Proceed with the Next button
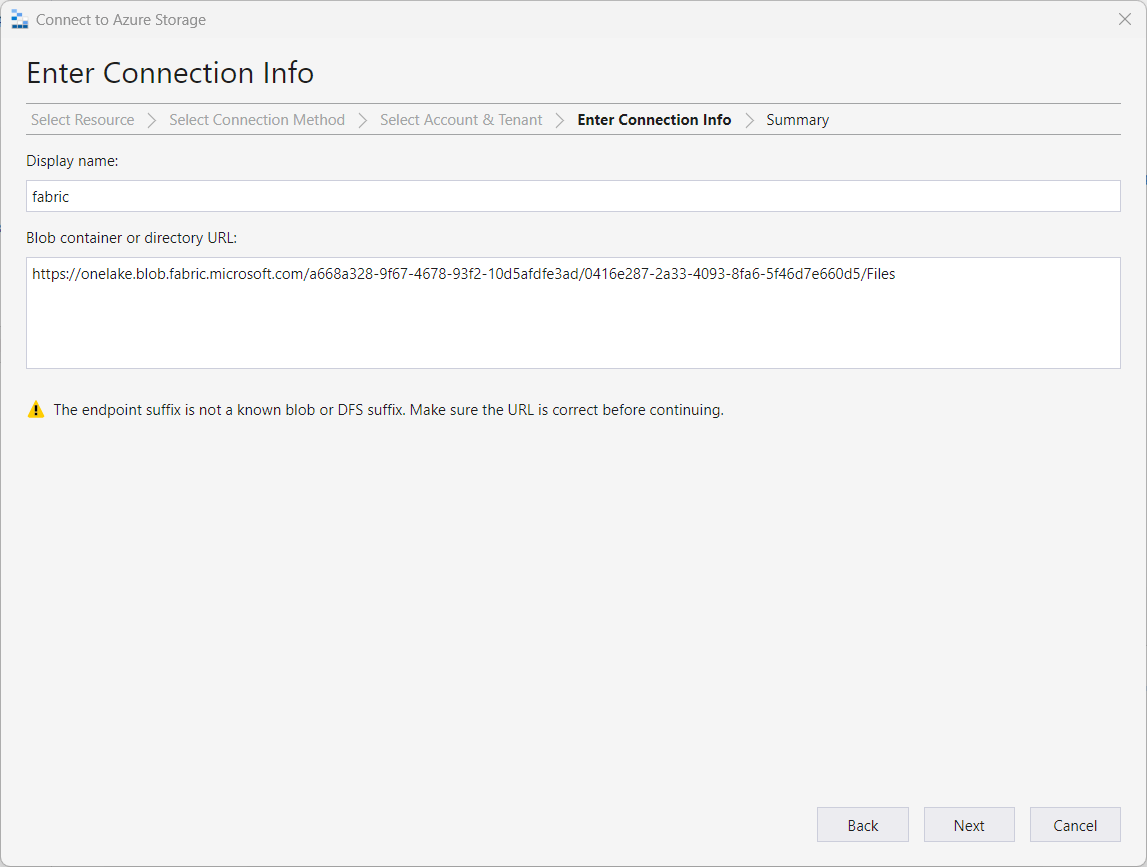Viewport: 1147px width, 867px height. (969, 825)
